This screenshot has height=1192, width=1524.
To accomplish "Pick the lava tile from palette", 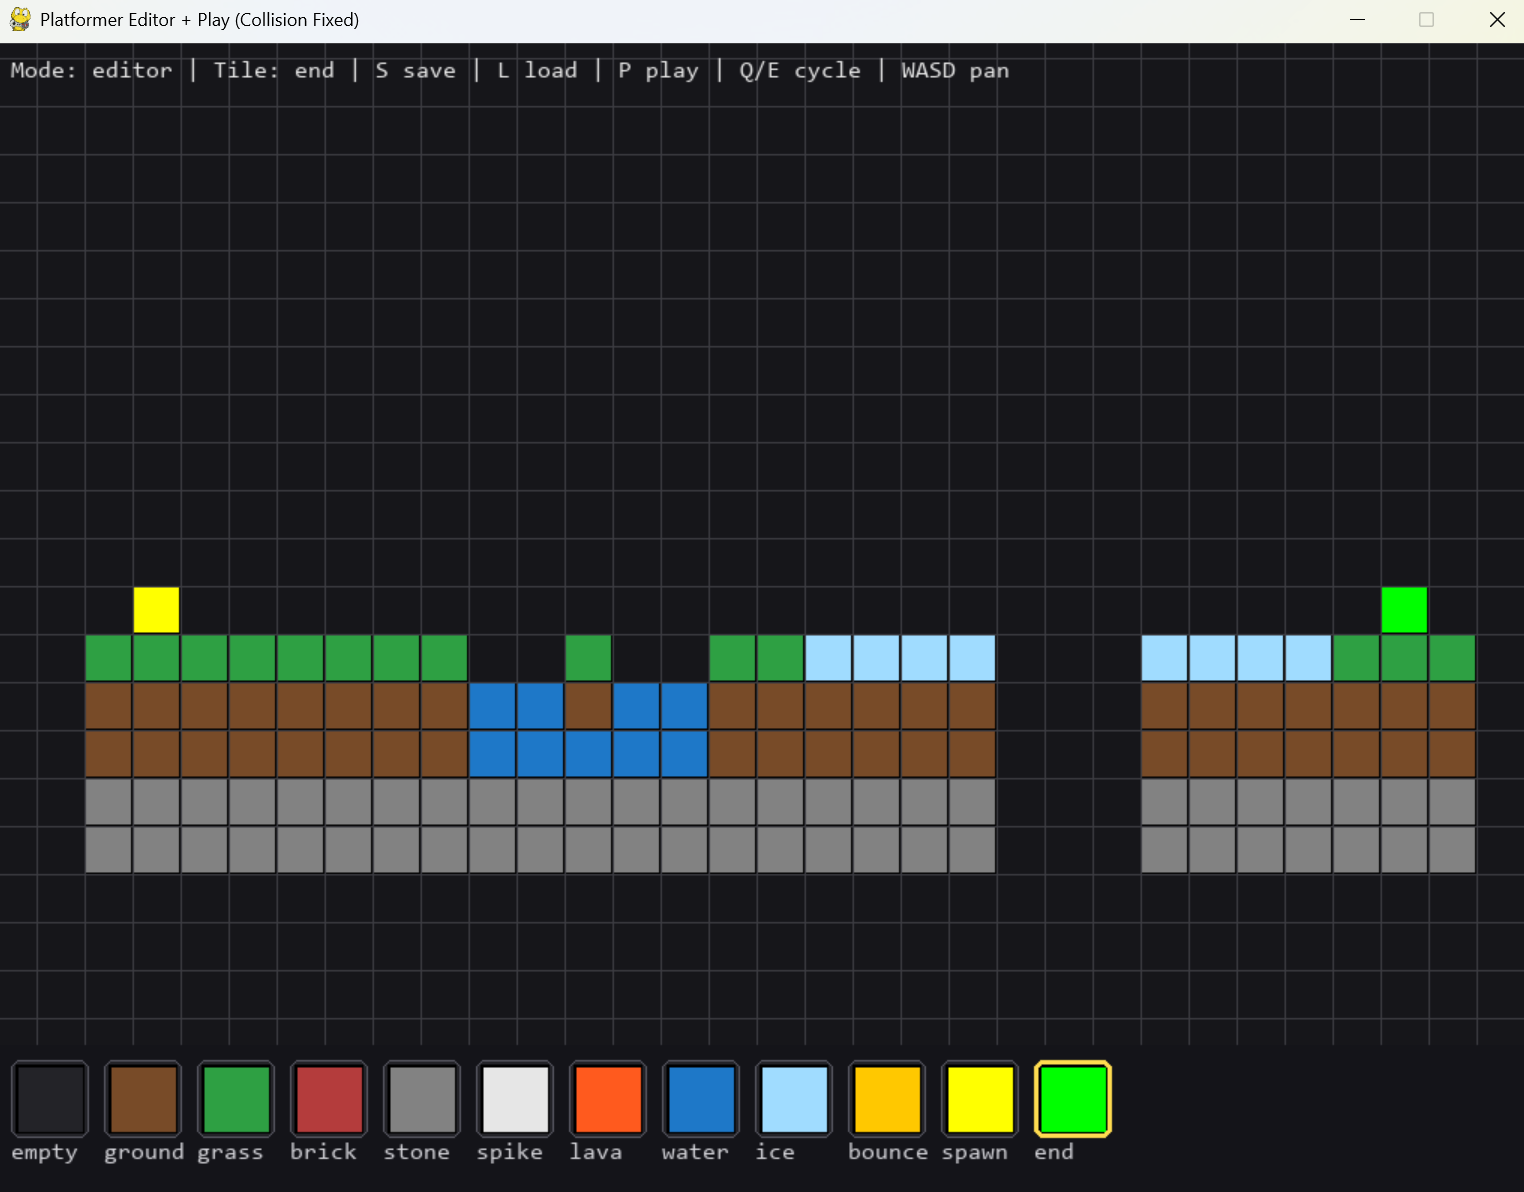I will (608, 1099).
